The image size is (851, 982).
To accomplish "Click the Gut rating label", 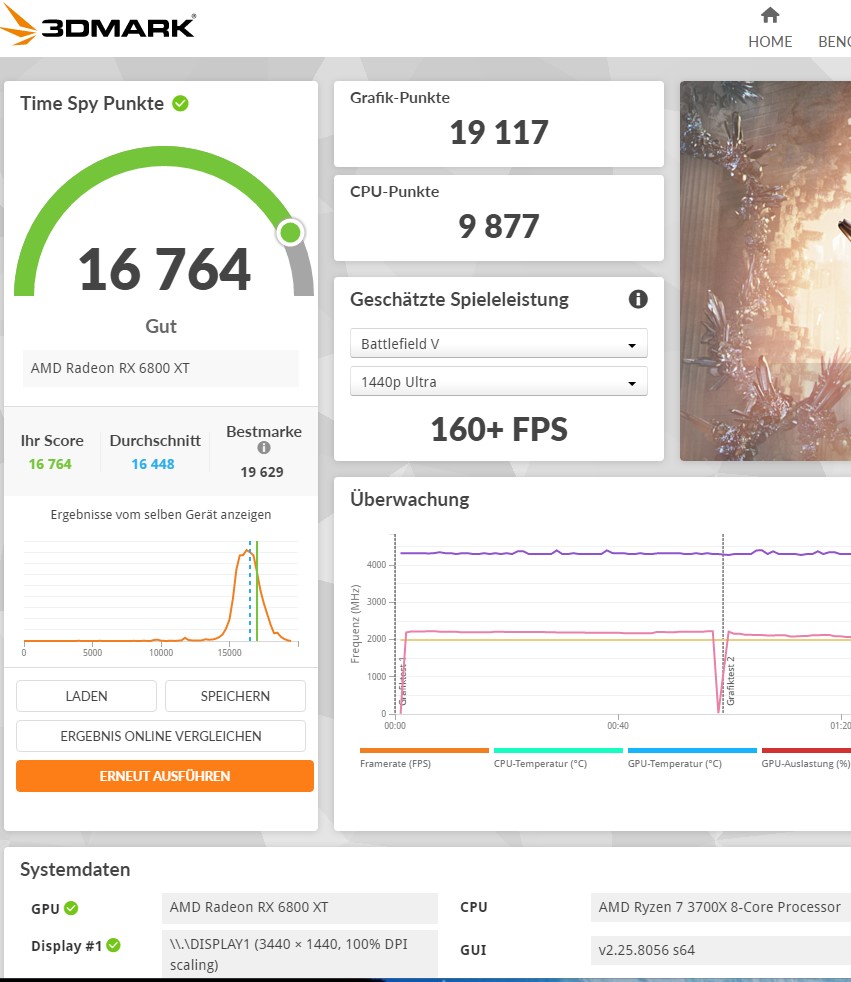I will (x=161, y=326).
